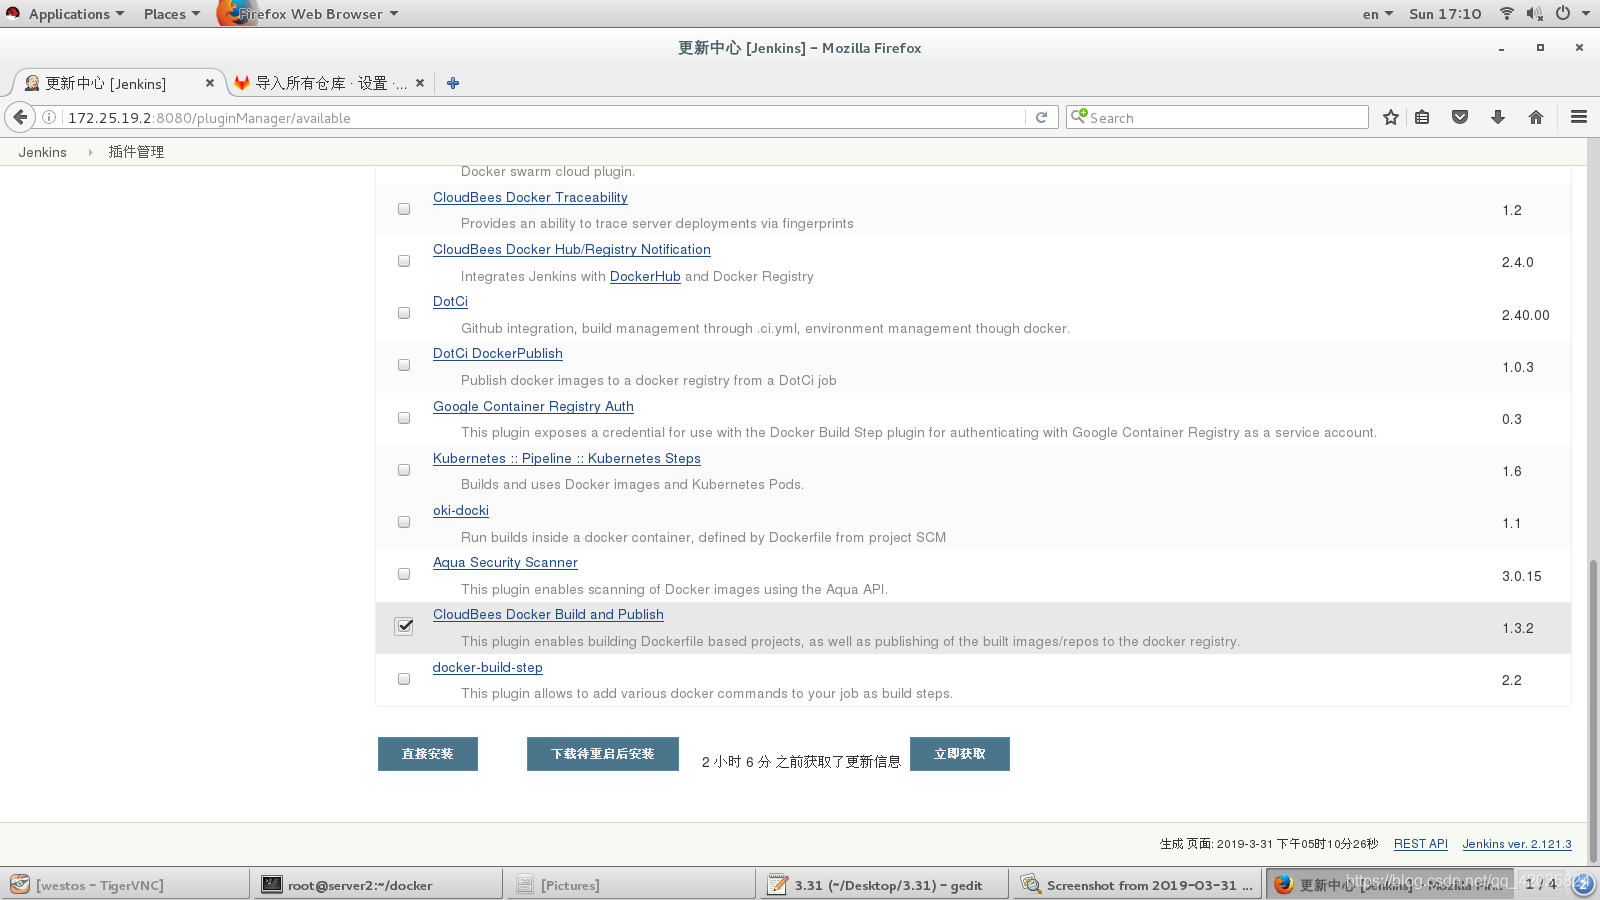
Task: Open Jenkins ver. 2.121.3 footer link
Action: pos(1517,844)
